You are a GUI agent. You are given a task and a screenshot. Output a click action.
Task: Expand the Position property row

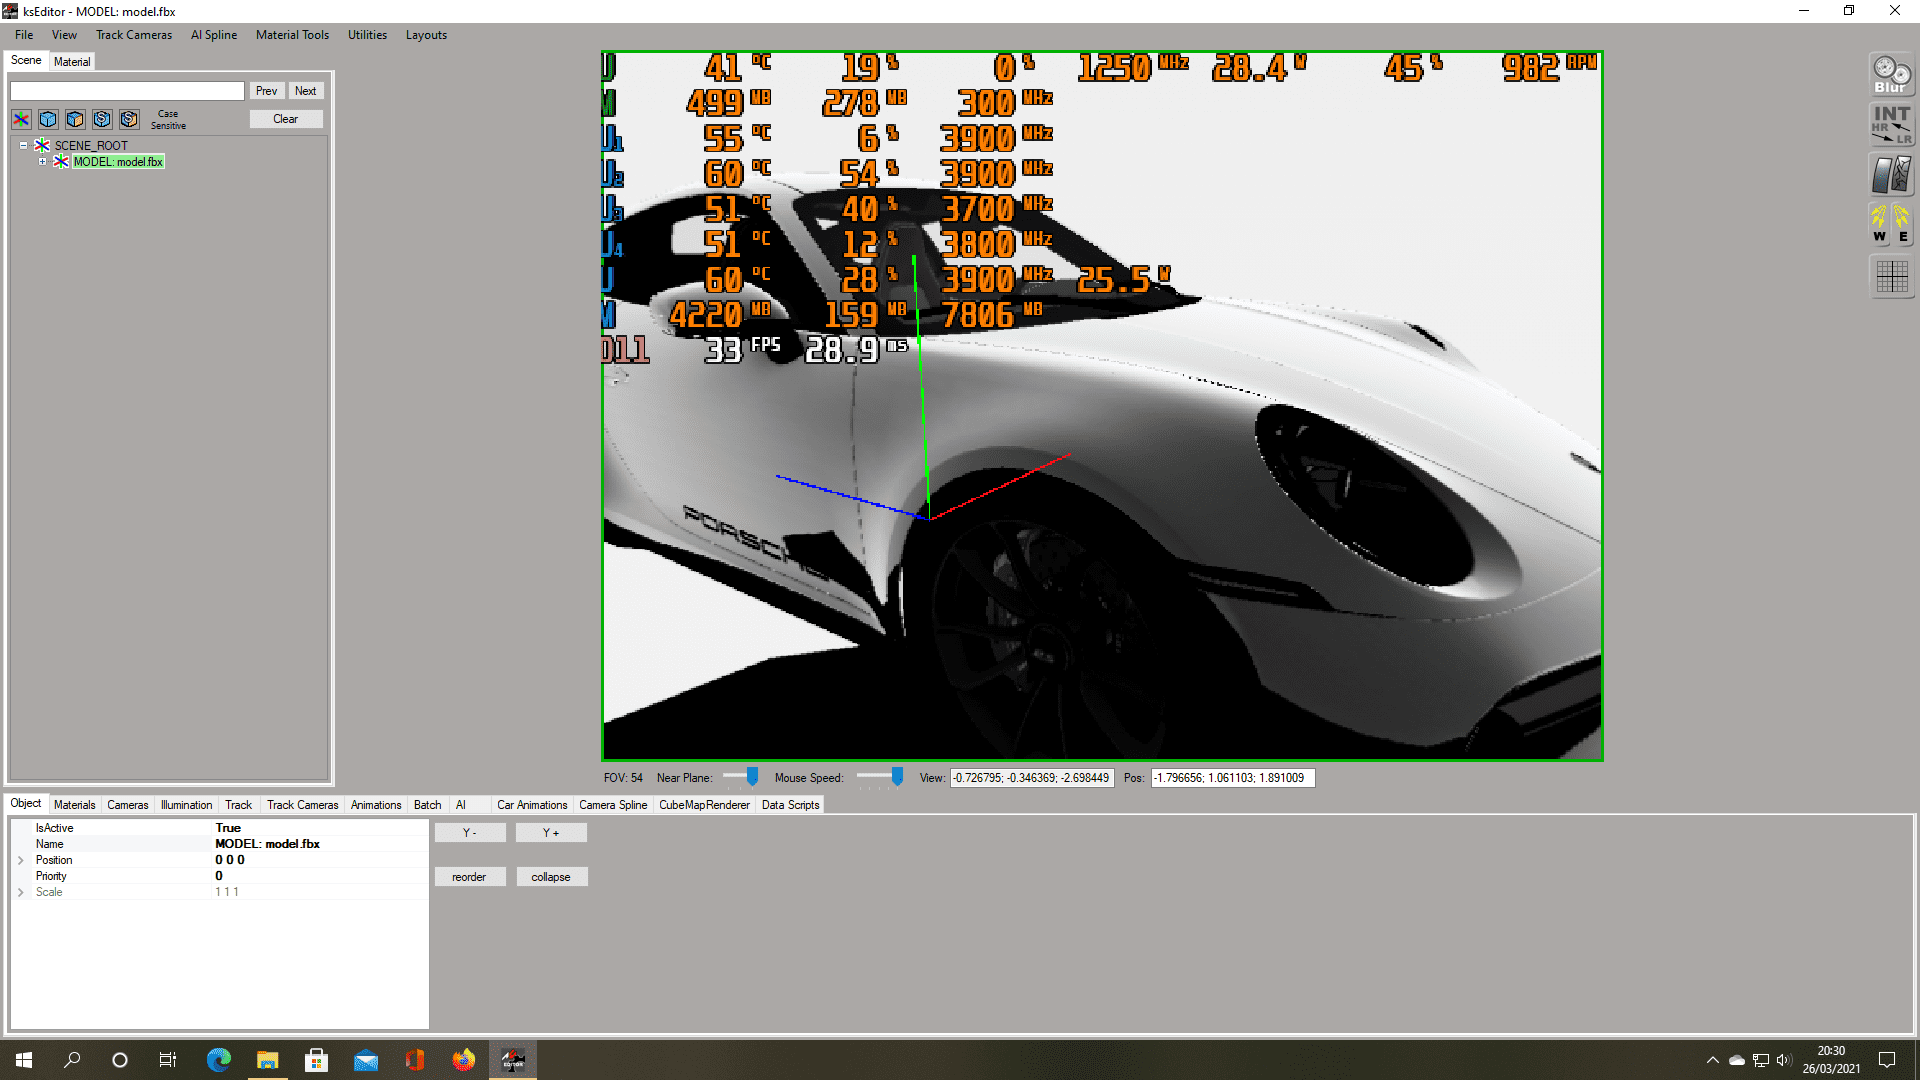tap(20, 860)
